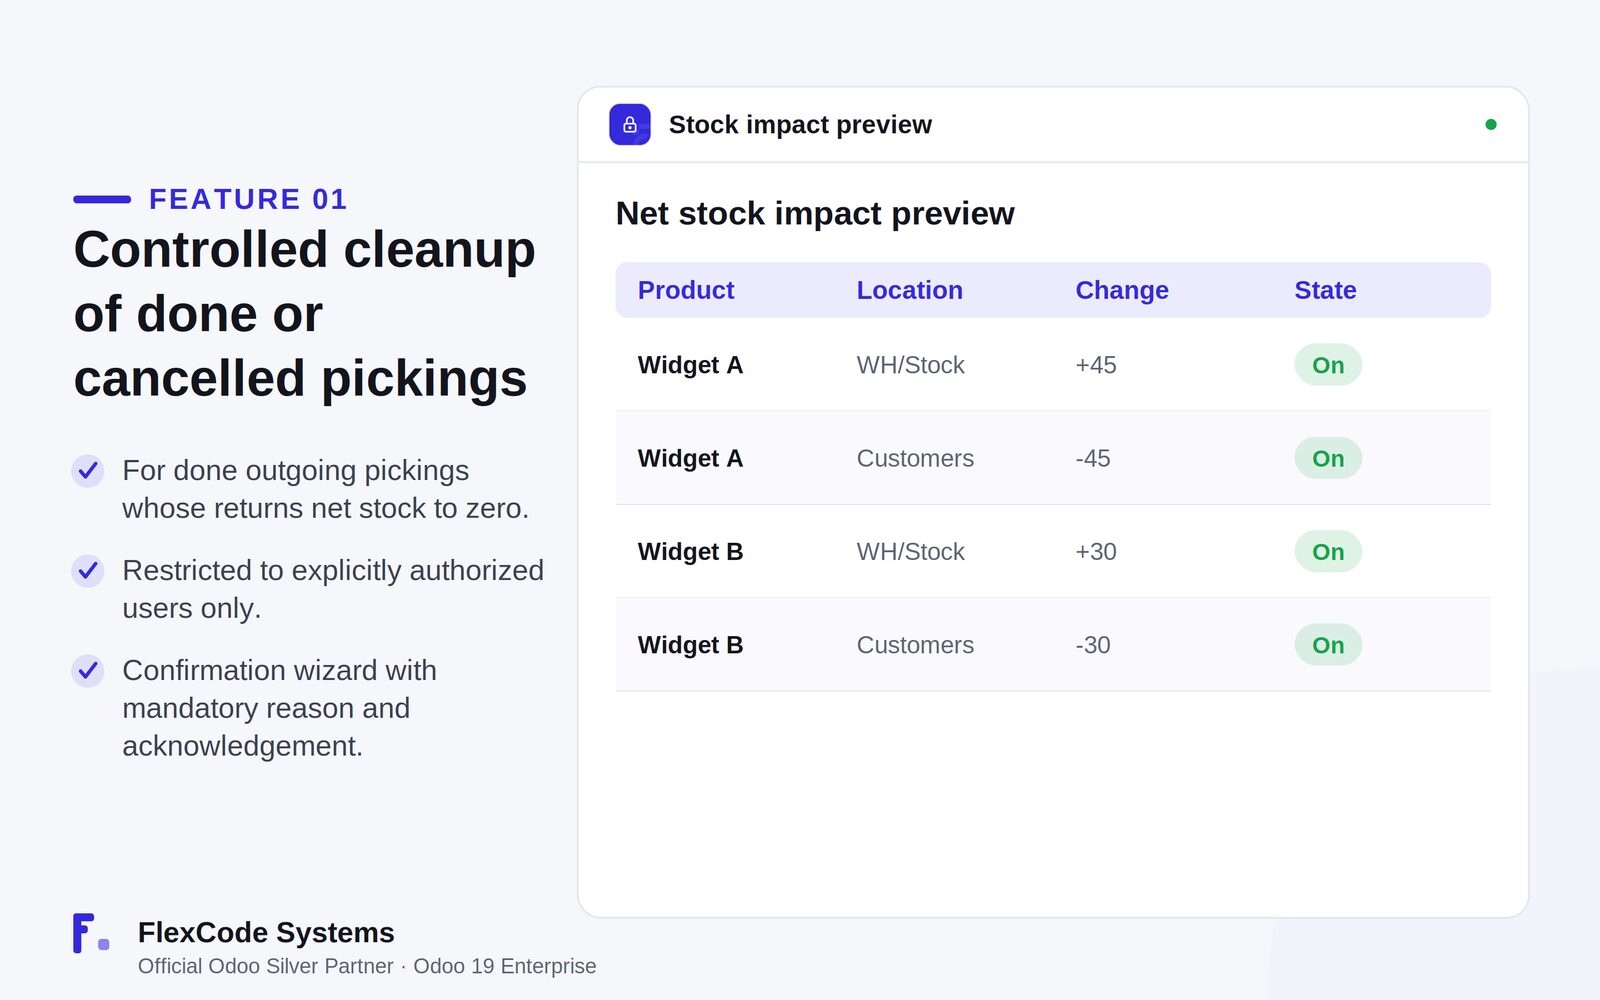This screenshot has height=1000, width=1600.
Task: Click the -45 change value
Action: 1093,458
